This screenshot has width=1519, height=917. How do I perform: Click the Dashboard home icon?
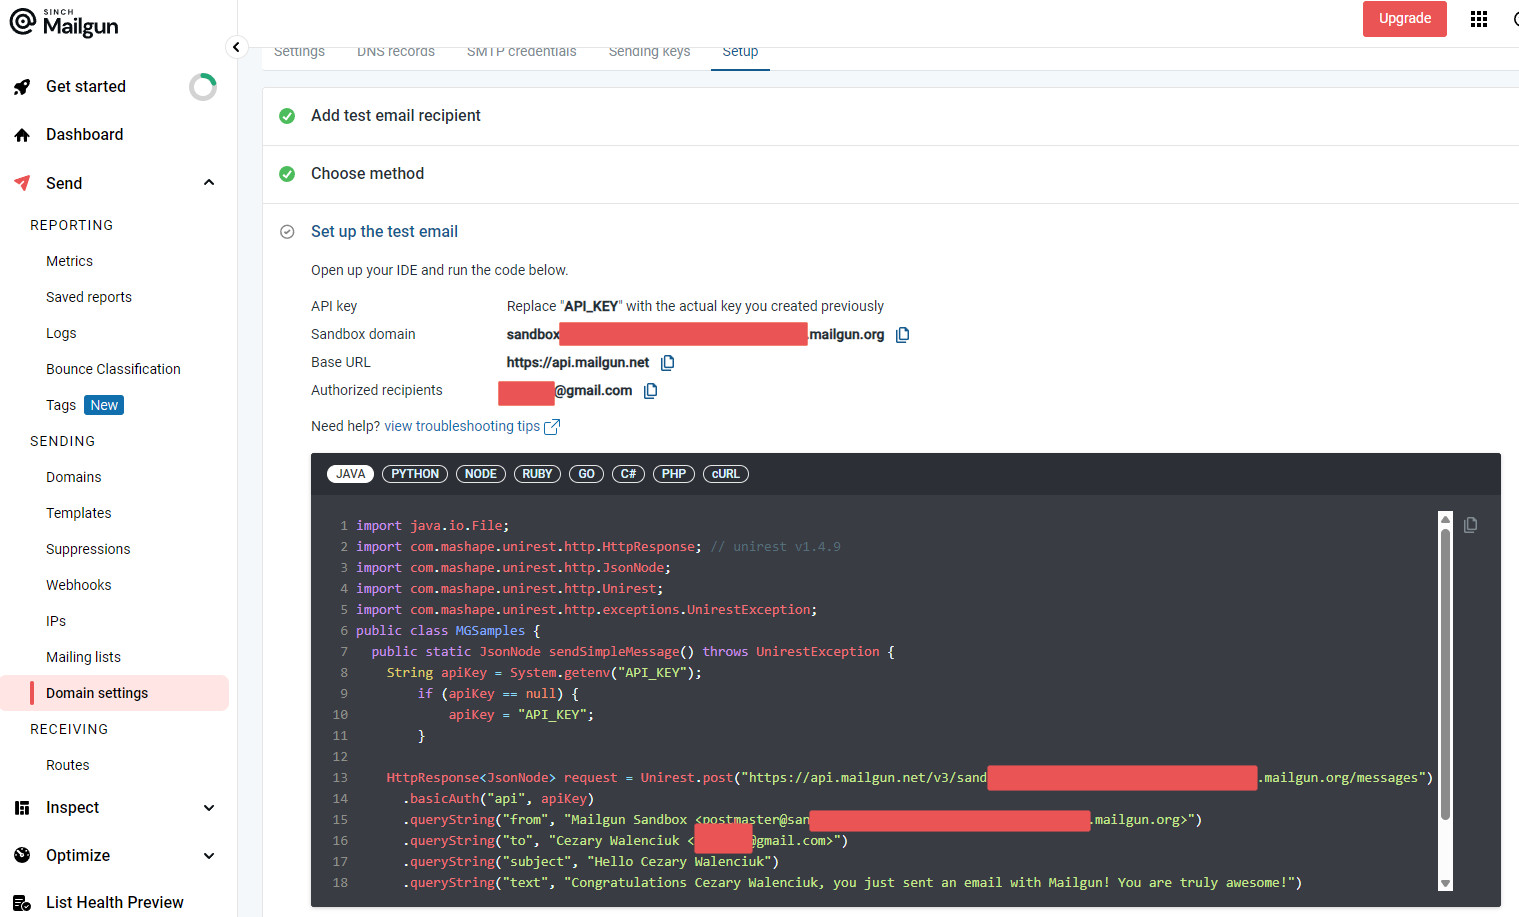(x=22, y=135)
